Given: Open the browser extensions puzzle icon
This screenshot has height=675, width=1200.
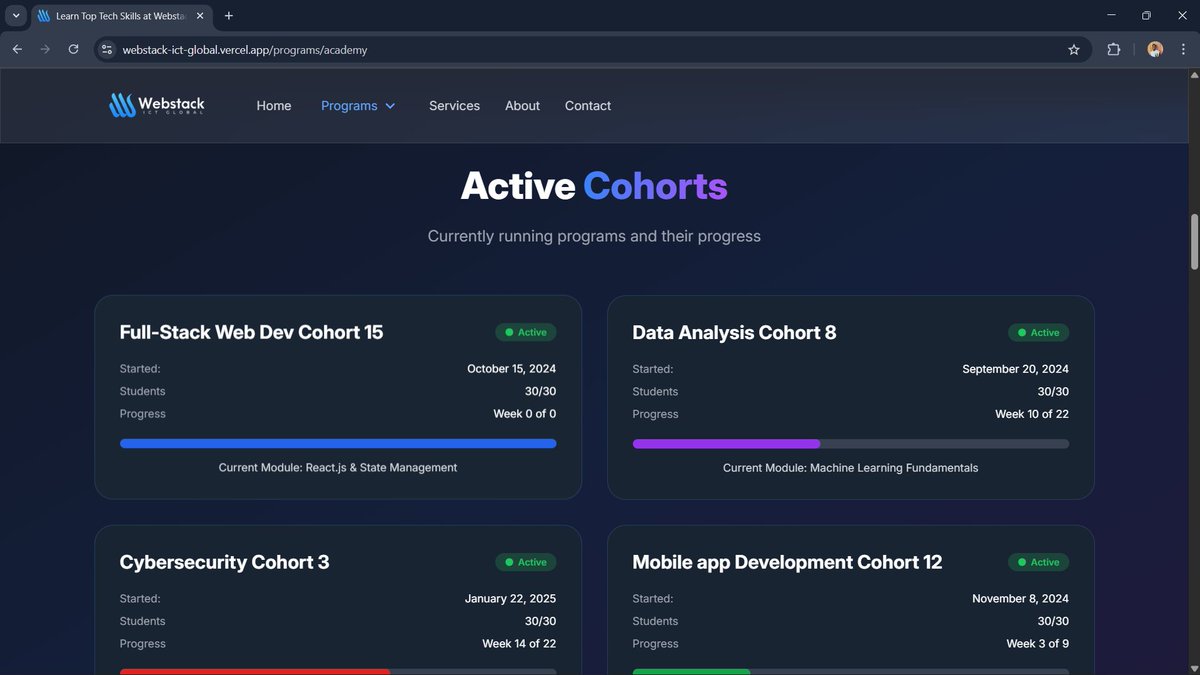Looking at the screenshot, I should pyautogui.click(x=1114, y=49).
